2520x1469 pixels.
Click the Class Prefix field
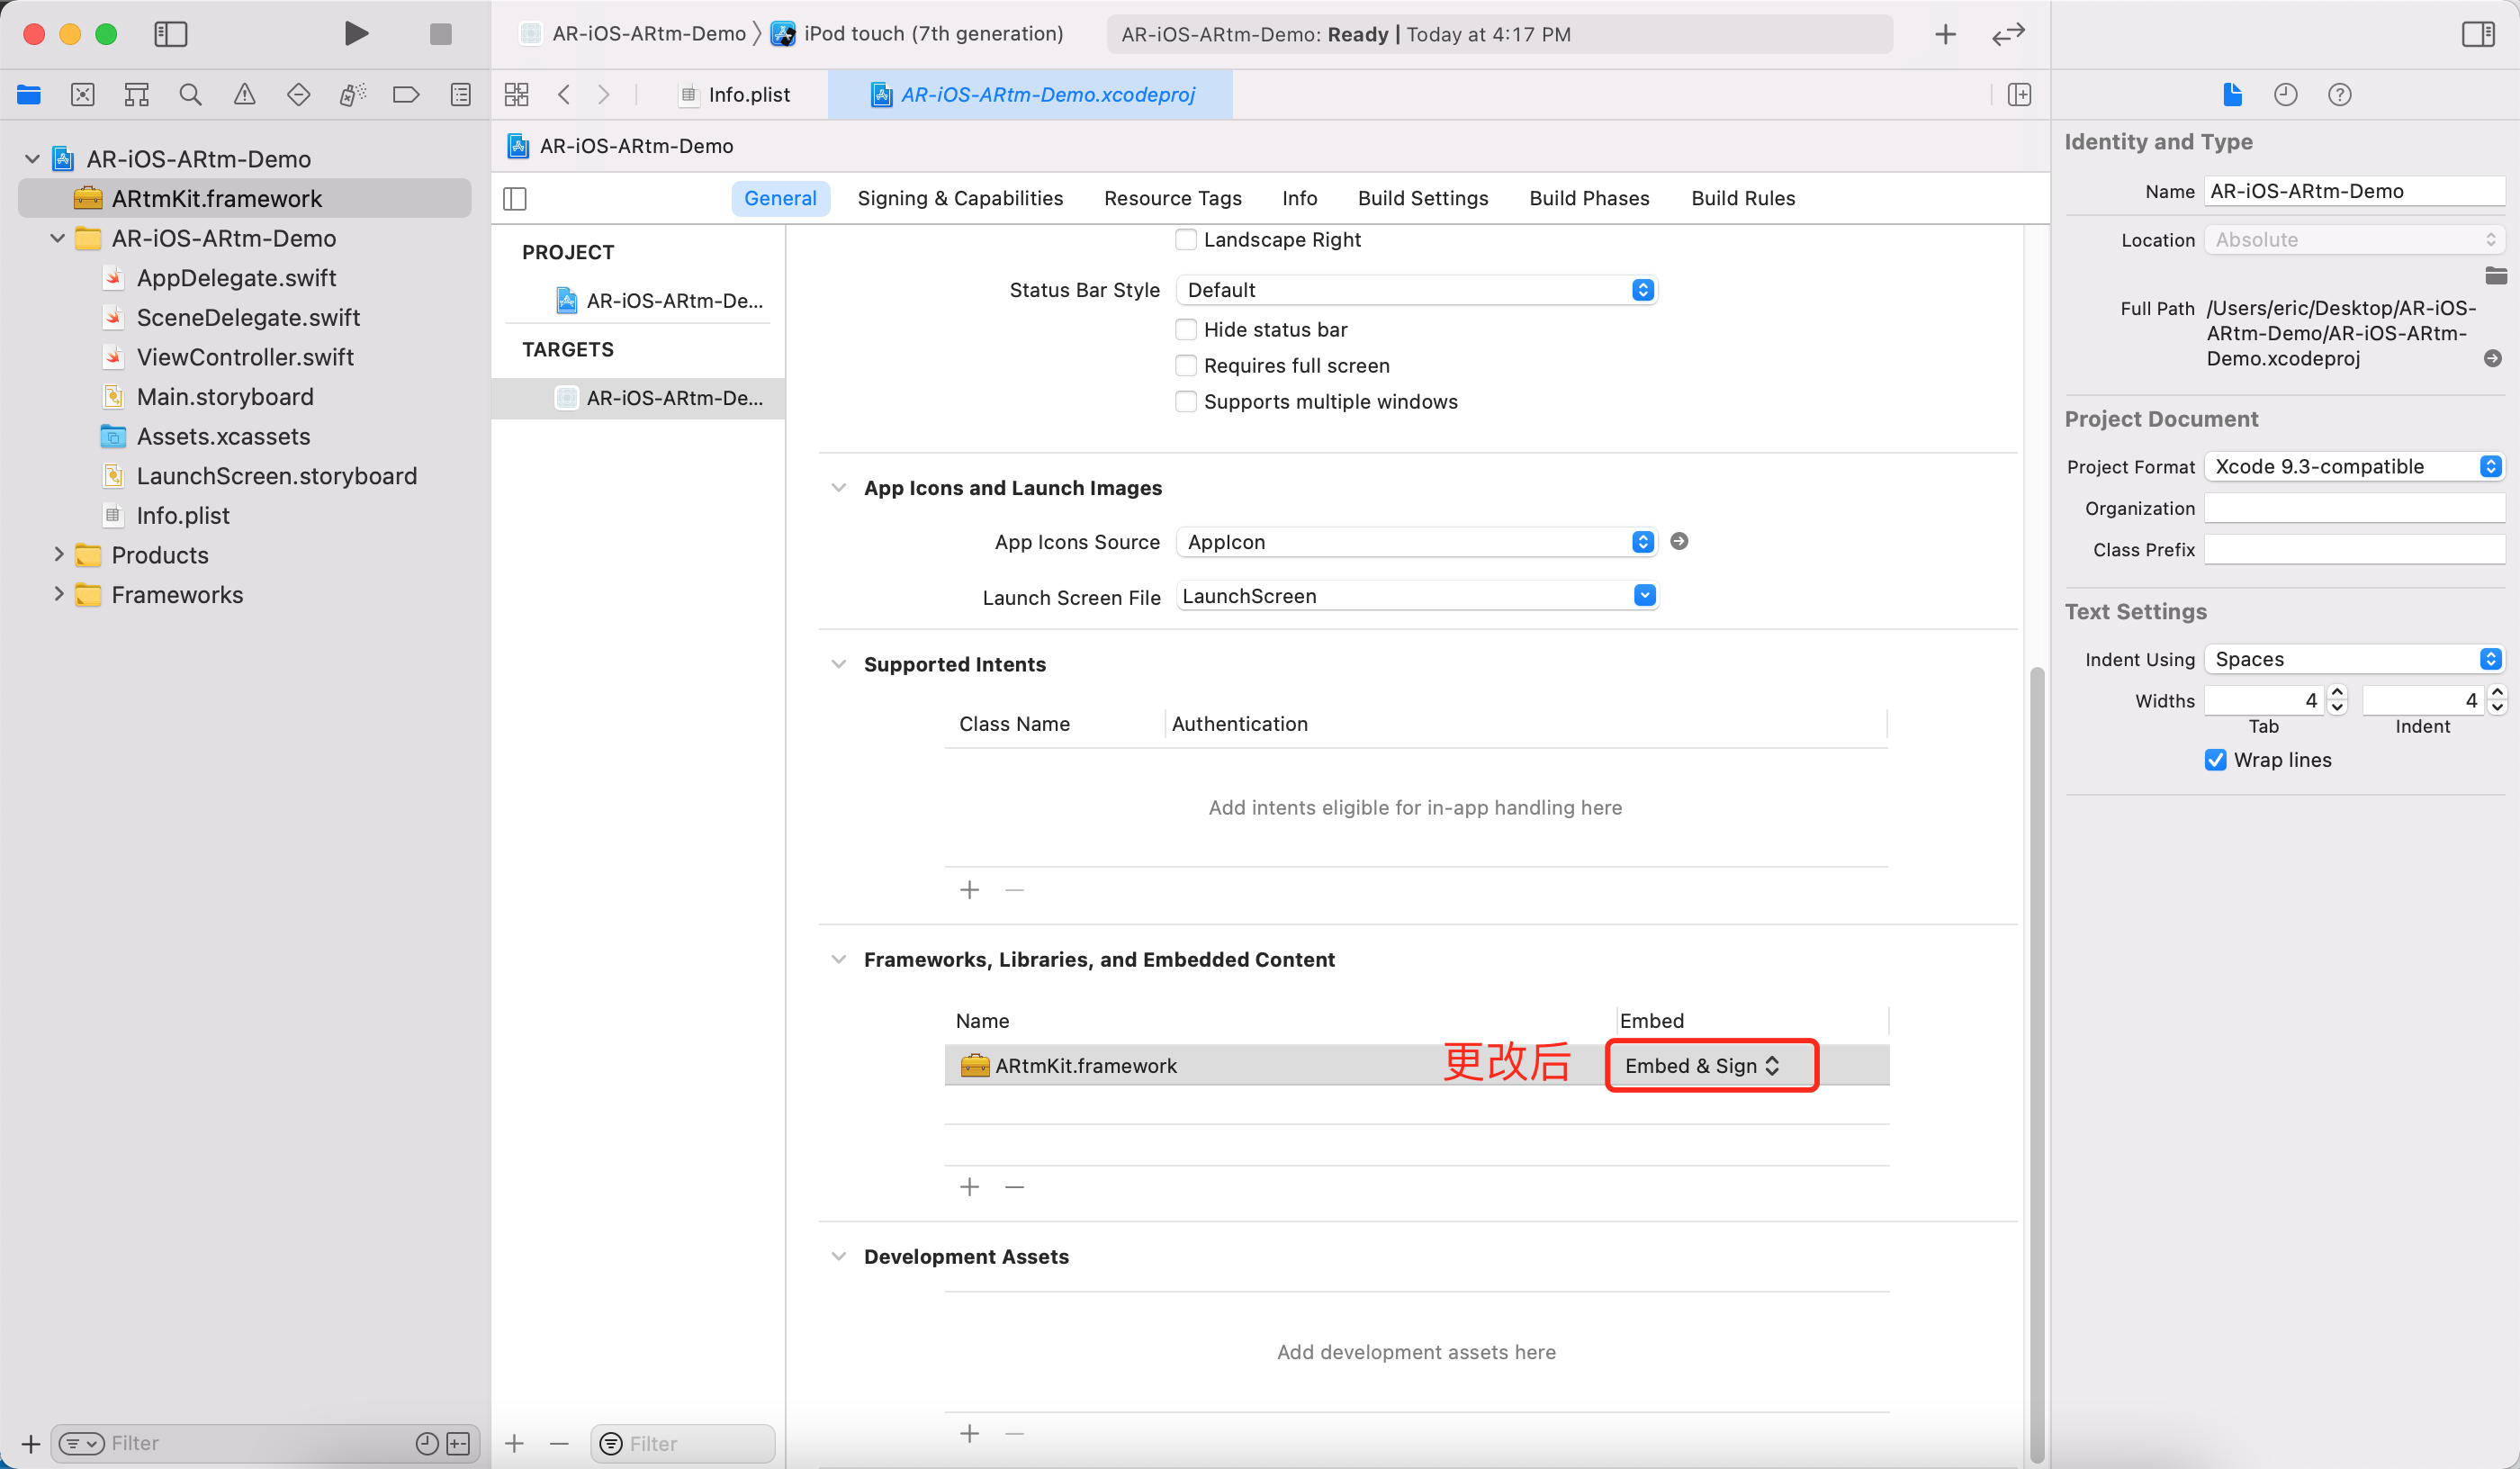pyautogui.click(x=2354, y=550)
